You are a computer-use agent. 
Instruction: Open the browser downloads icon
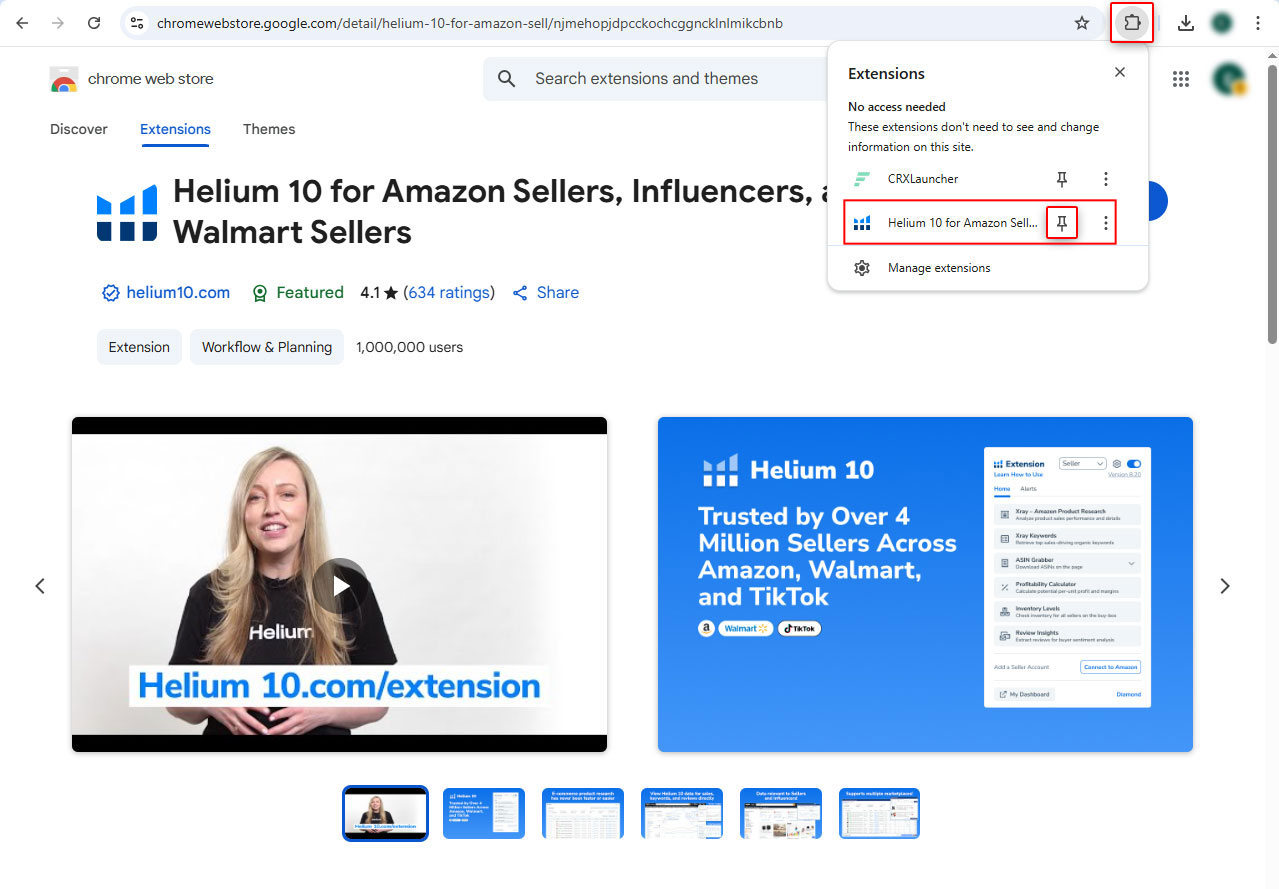[x=1186, y=23]
